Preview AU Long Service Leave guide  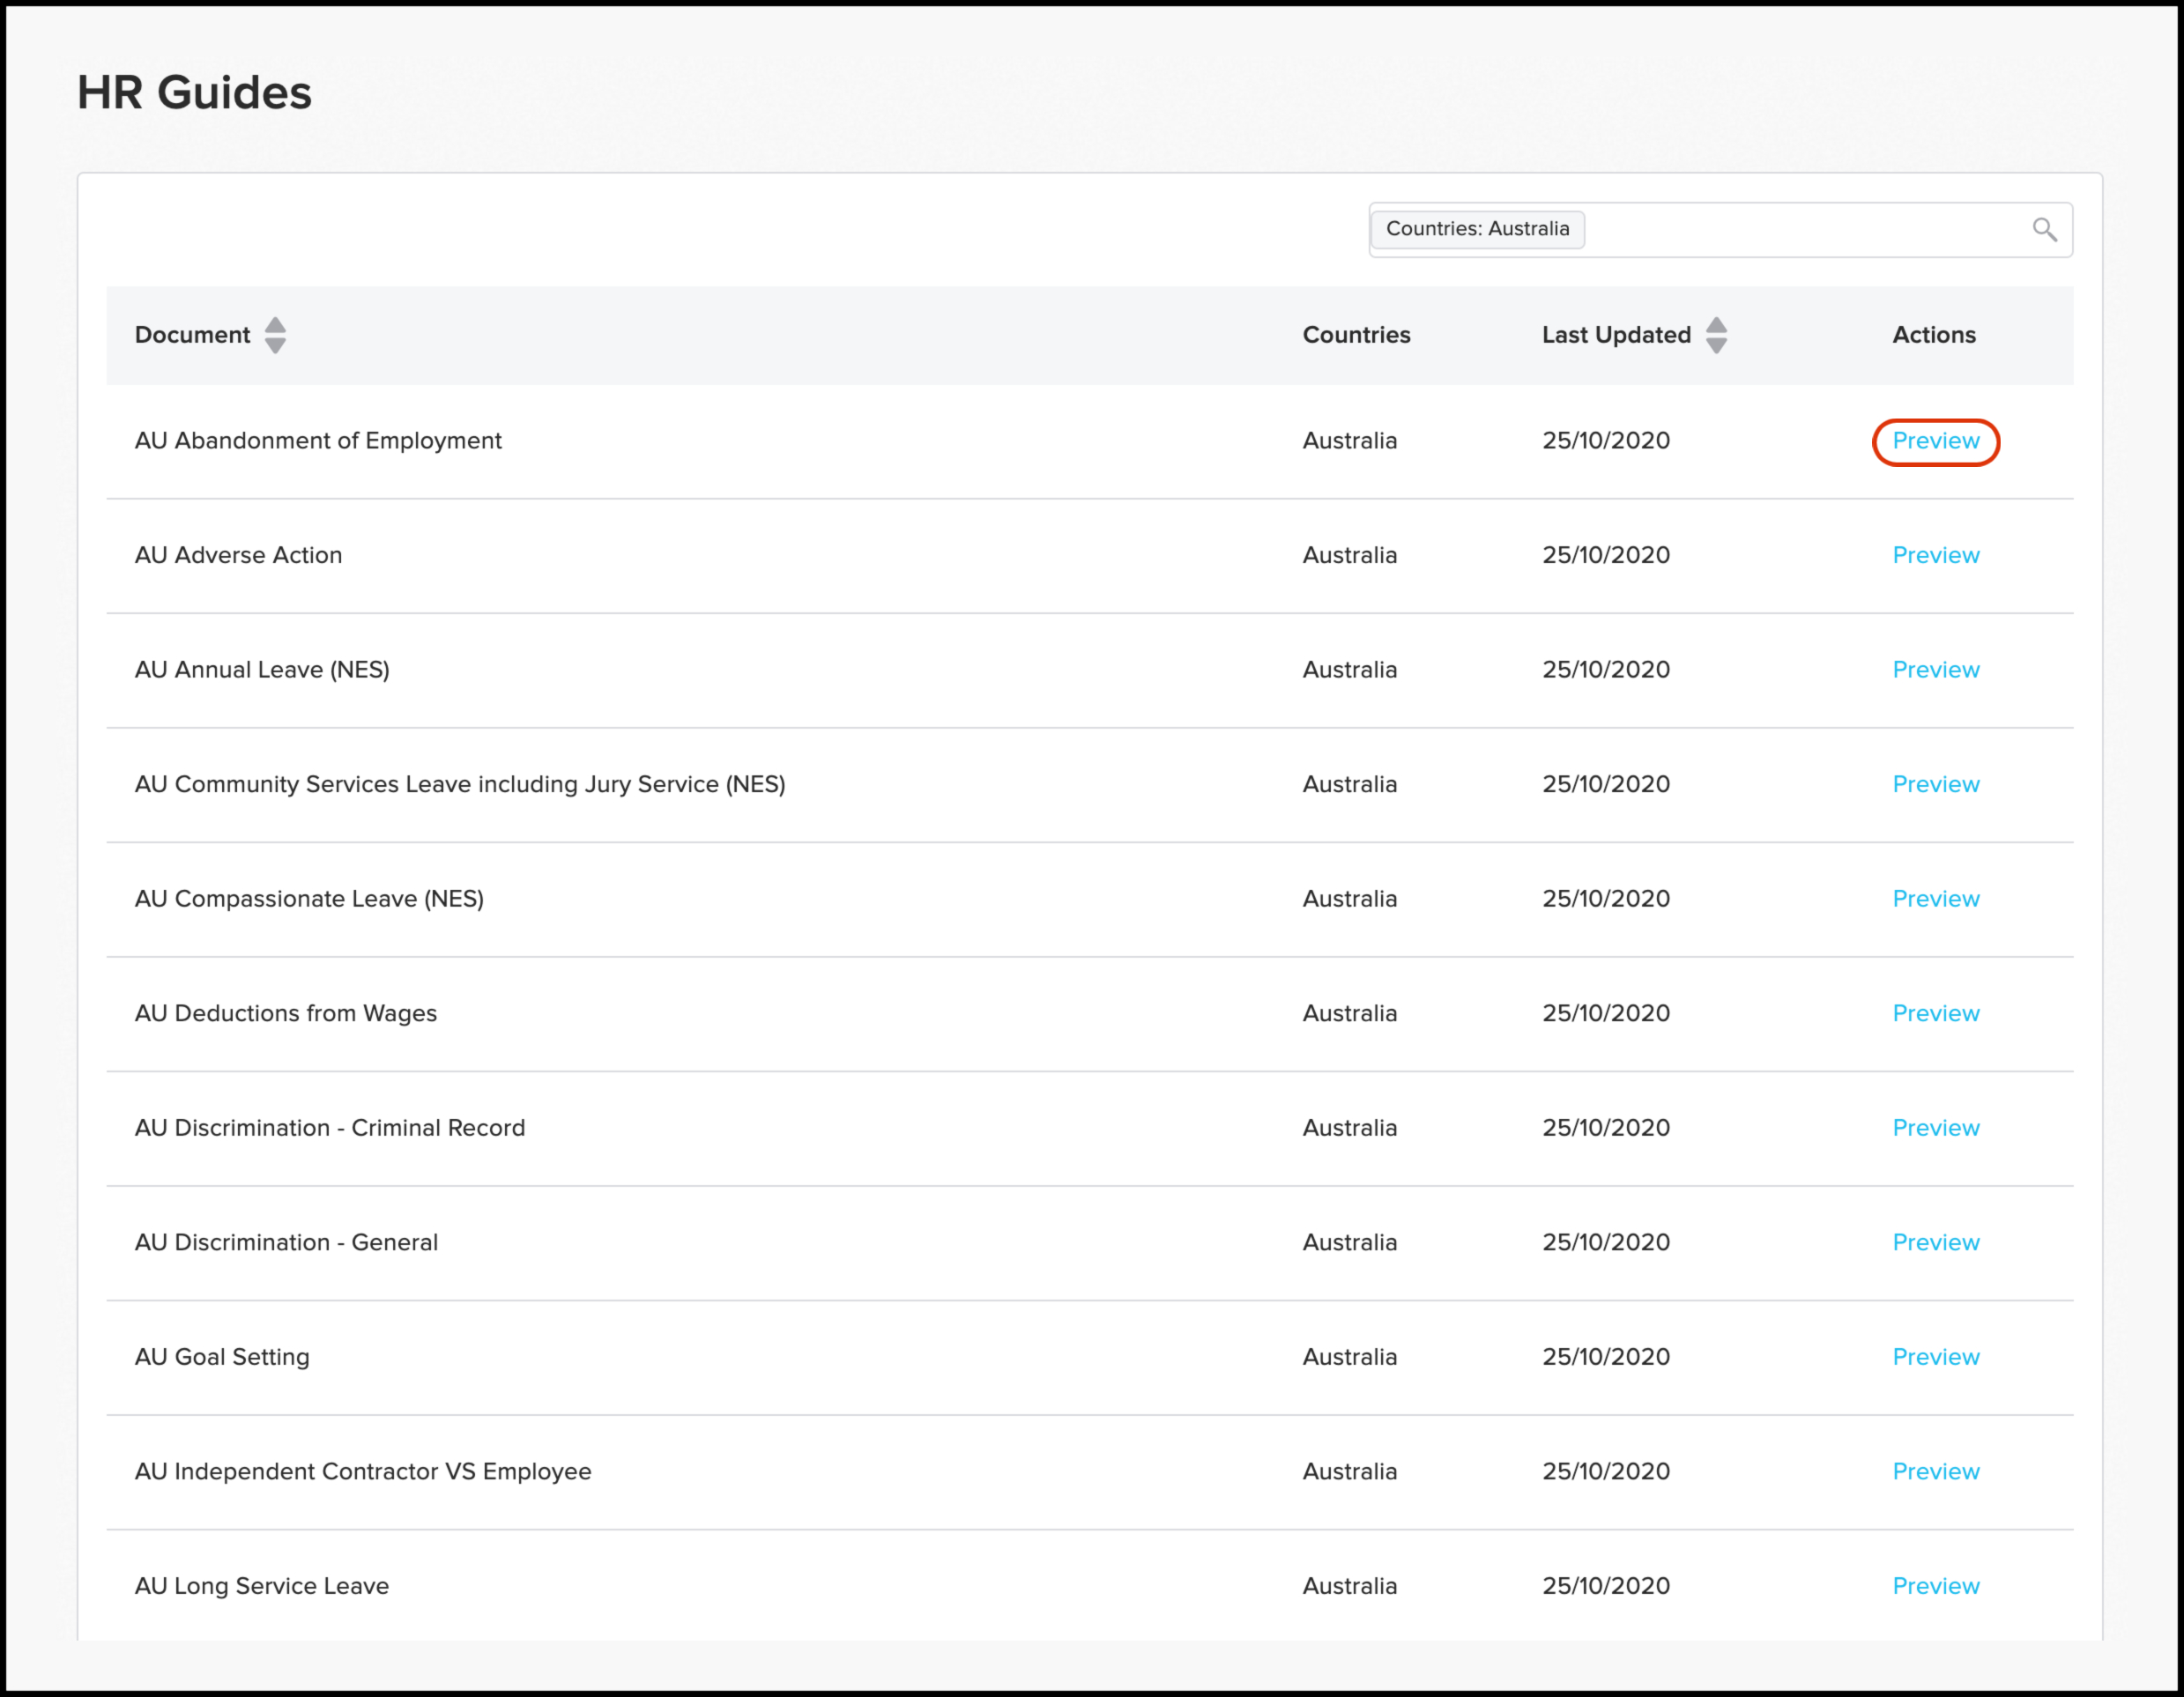pyautogui.click(x=1935, y=1586)
